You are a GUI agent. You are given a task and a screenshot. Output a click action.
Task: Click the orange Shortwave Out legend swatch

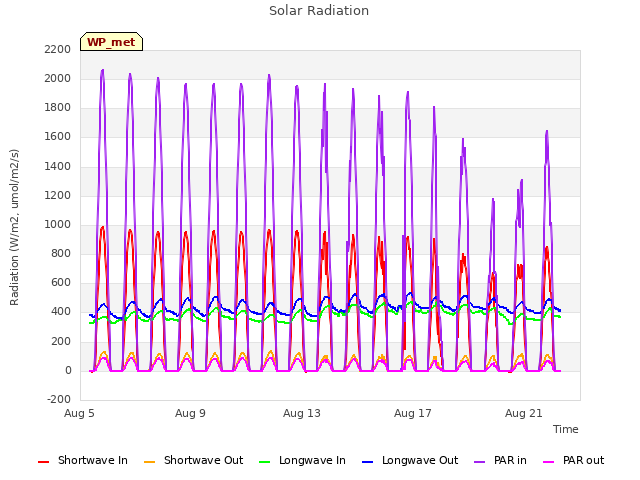point(149,462)
